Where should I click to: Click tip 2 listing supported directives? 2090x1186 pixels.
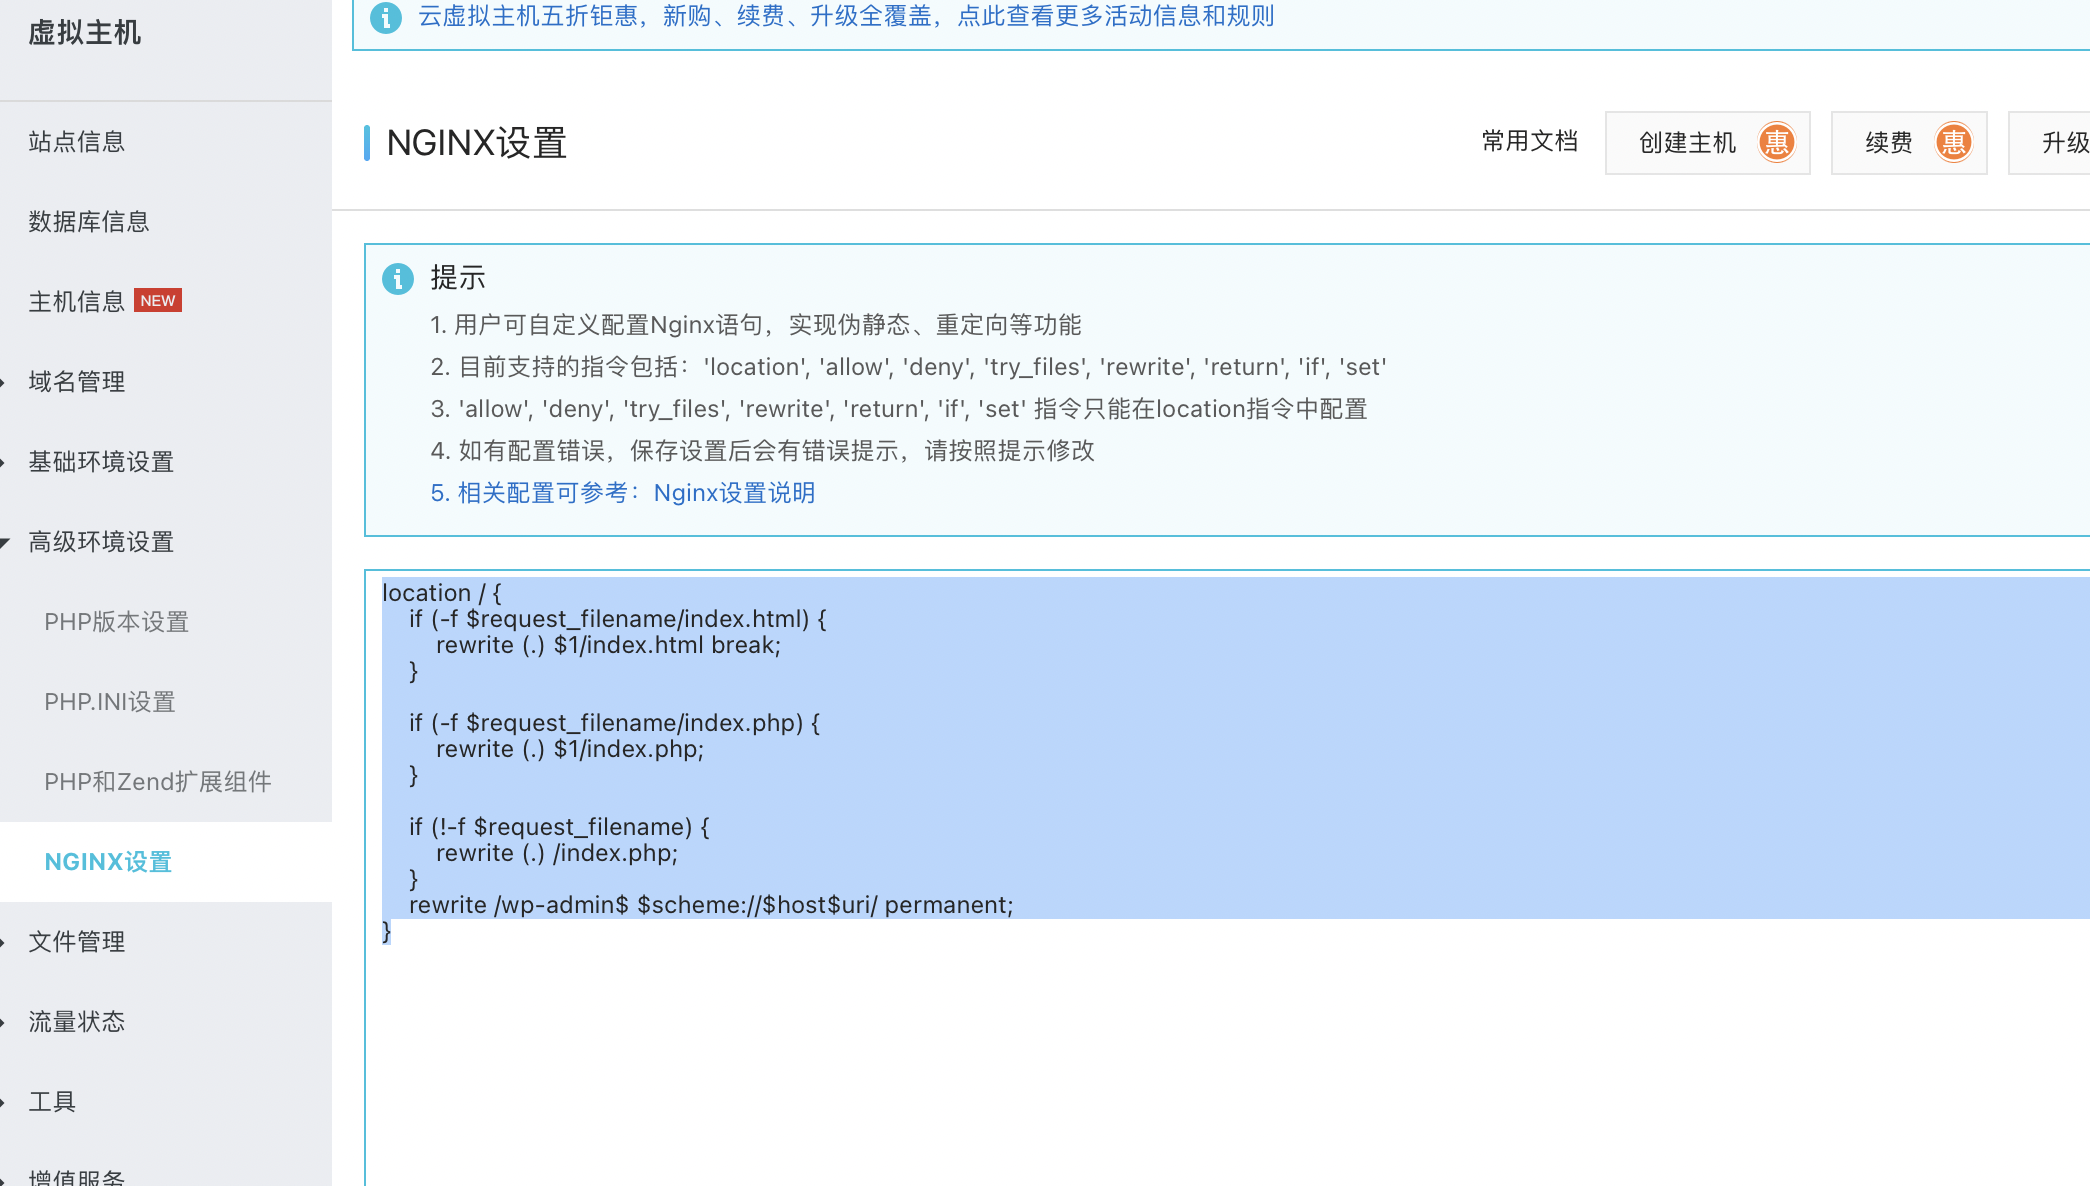click(x=908, y=367)
